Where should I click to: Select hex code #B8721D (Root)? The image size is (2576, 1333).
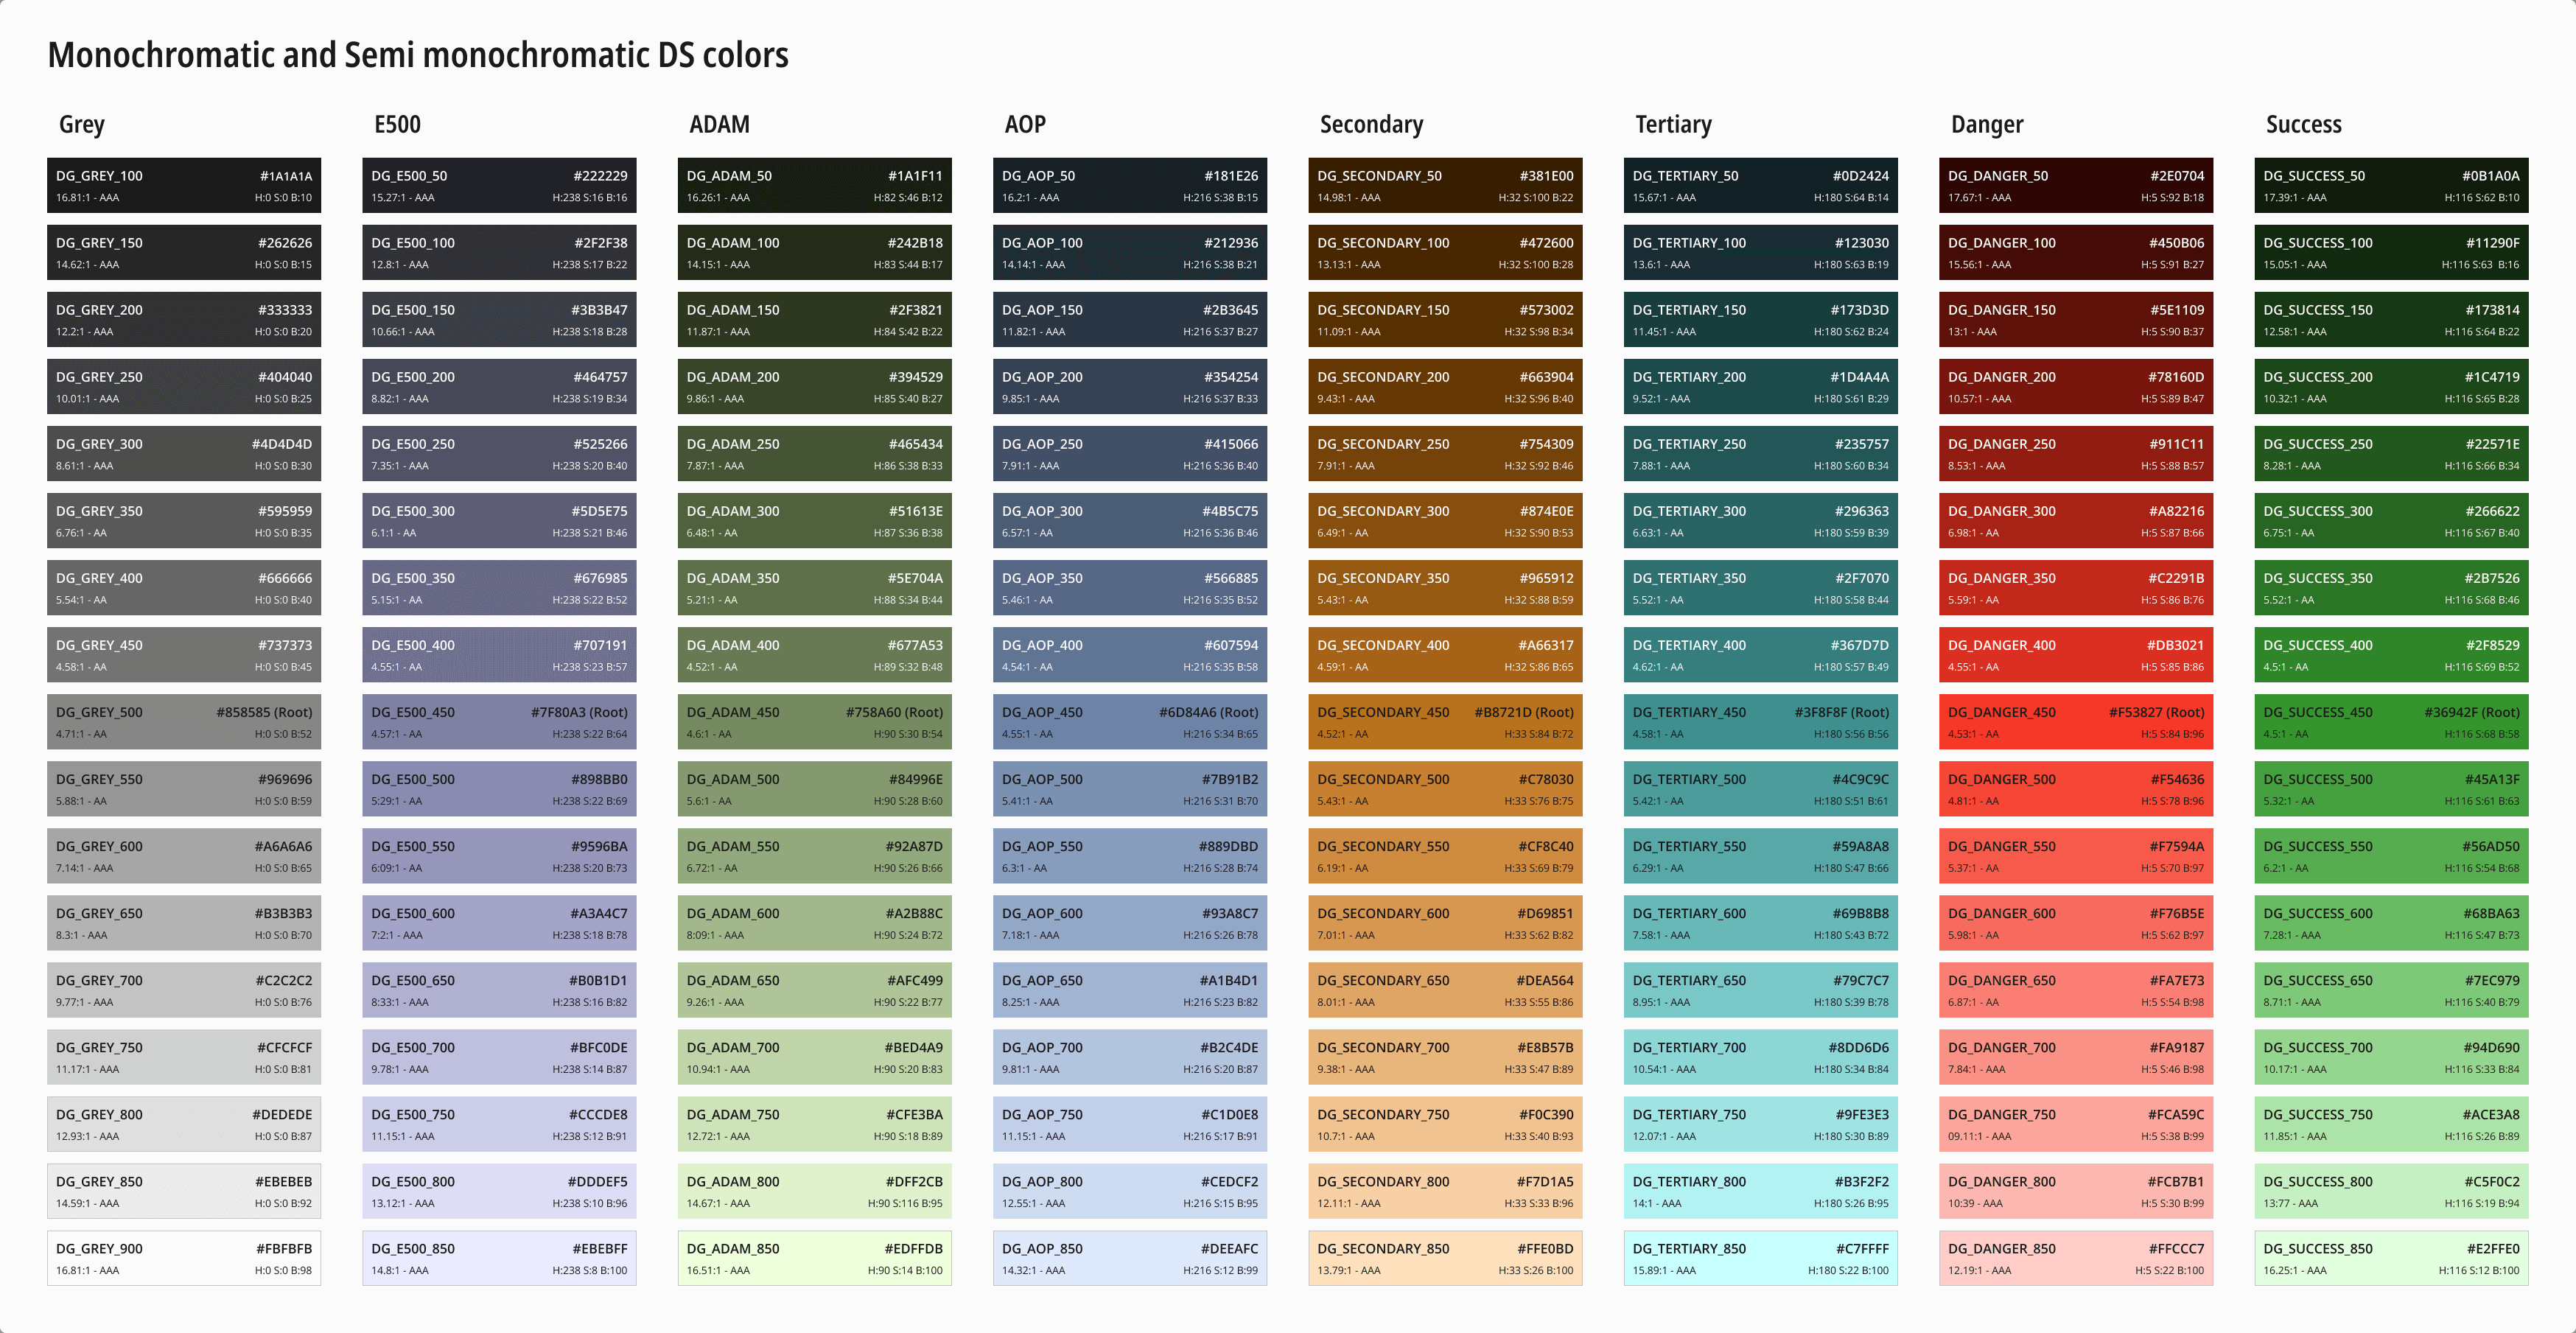(x=1524, y=712)
